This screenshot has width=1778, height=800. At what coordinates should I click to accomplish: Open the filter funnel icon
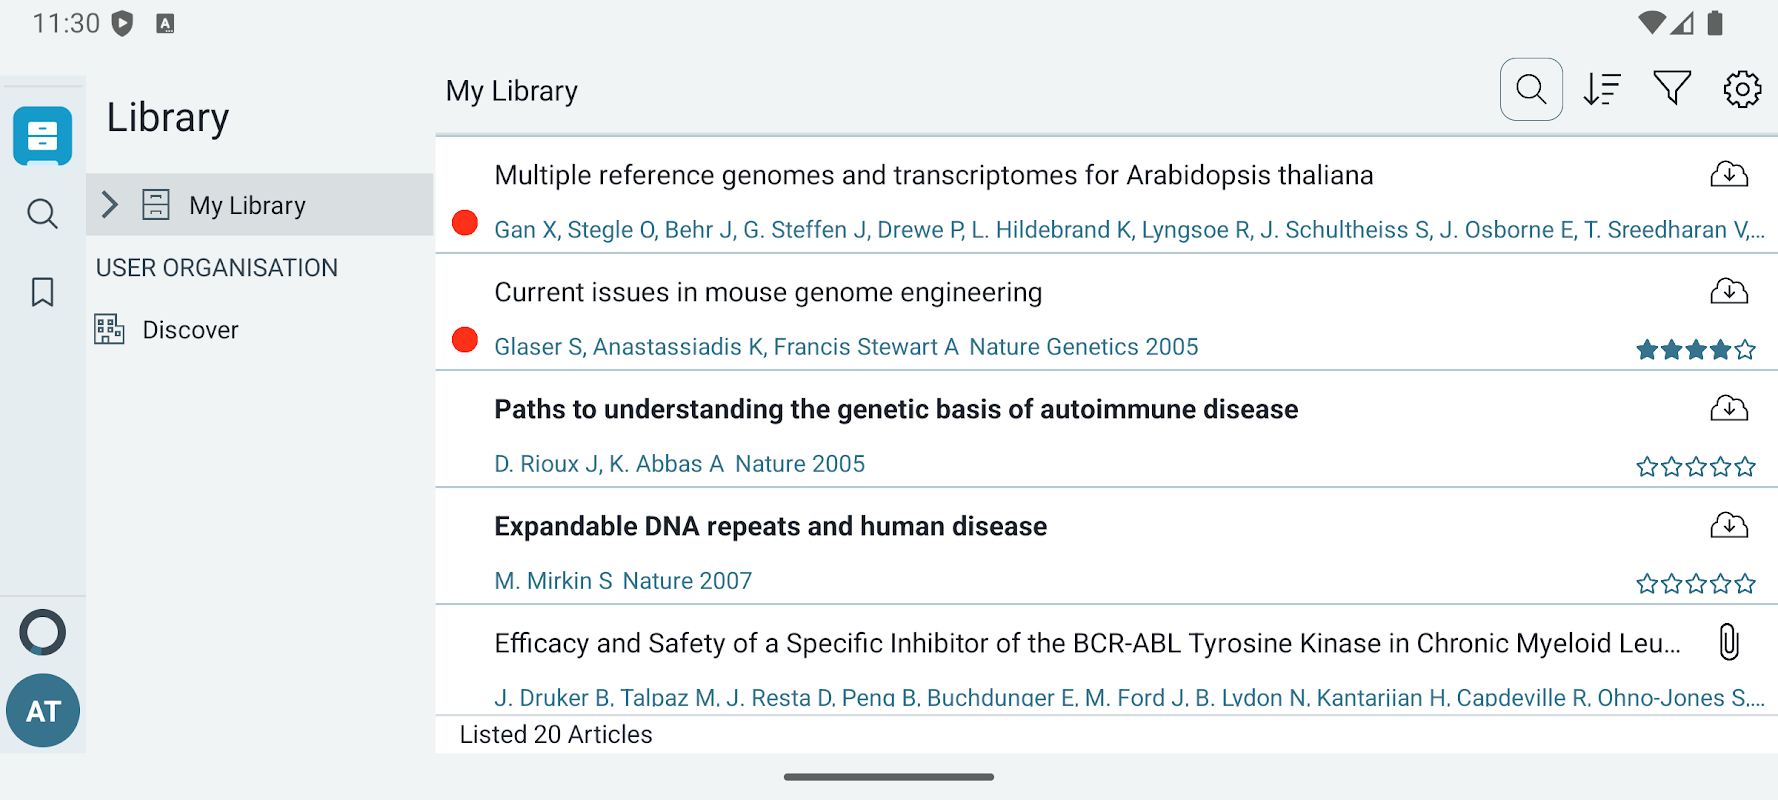[x=1672, y=89]
